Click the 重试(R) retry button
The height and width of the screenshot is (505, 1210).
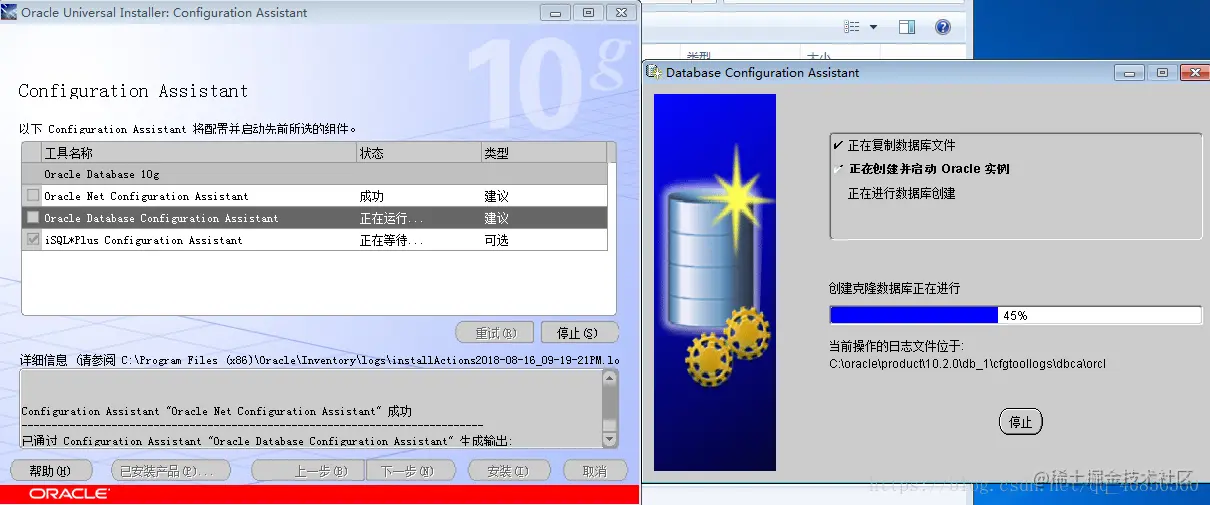point(494,333)
